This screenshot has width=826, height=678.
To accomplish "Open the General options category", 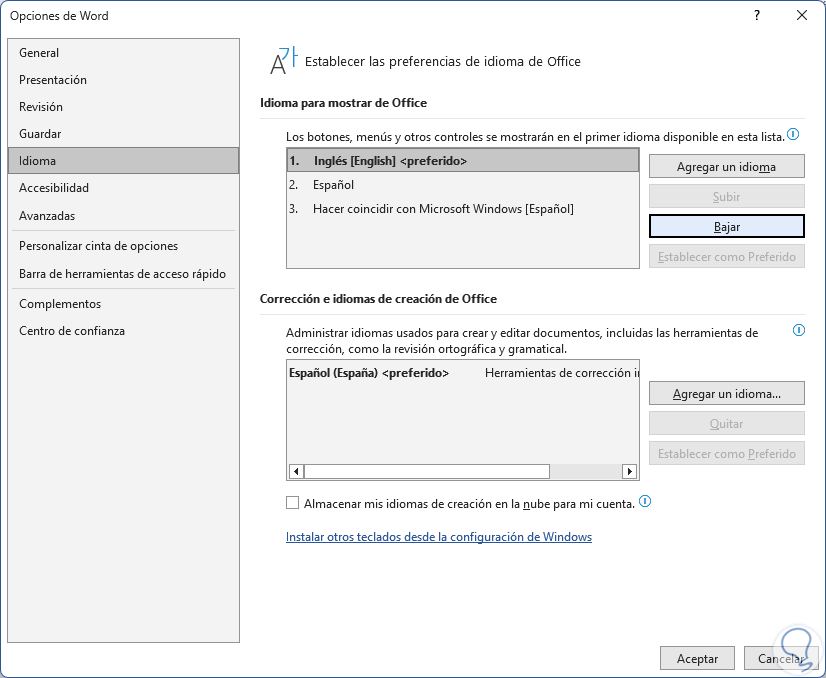I will point(39,53).
